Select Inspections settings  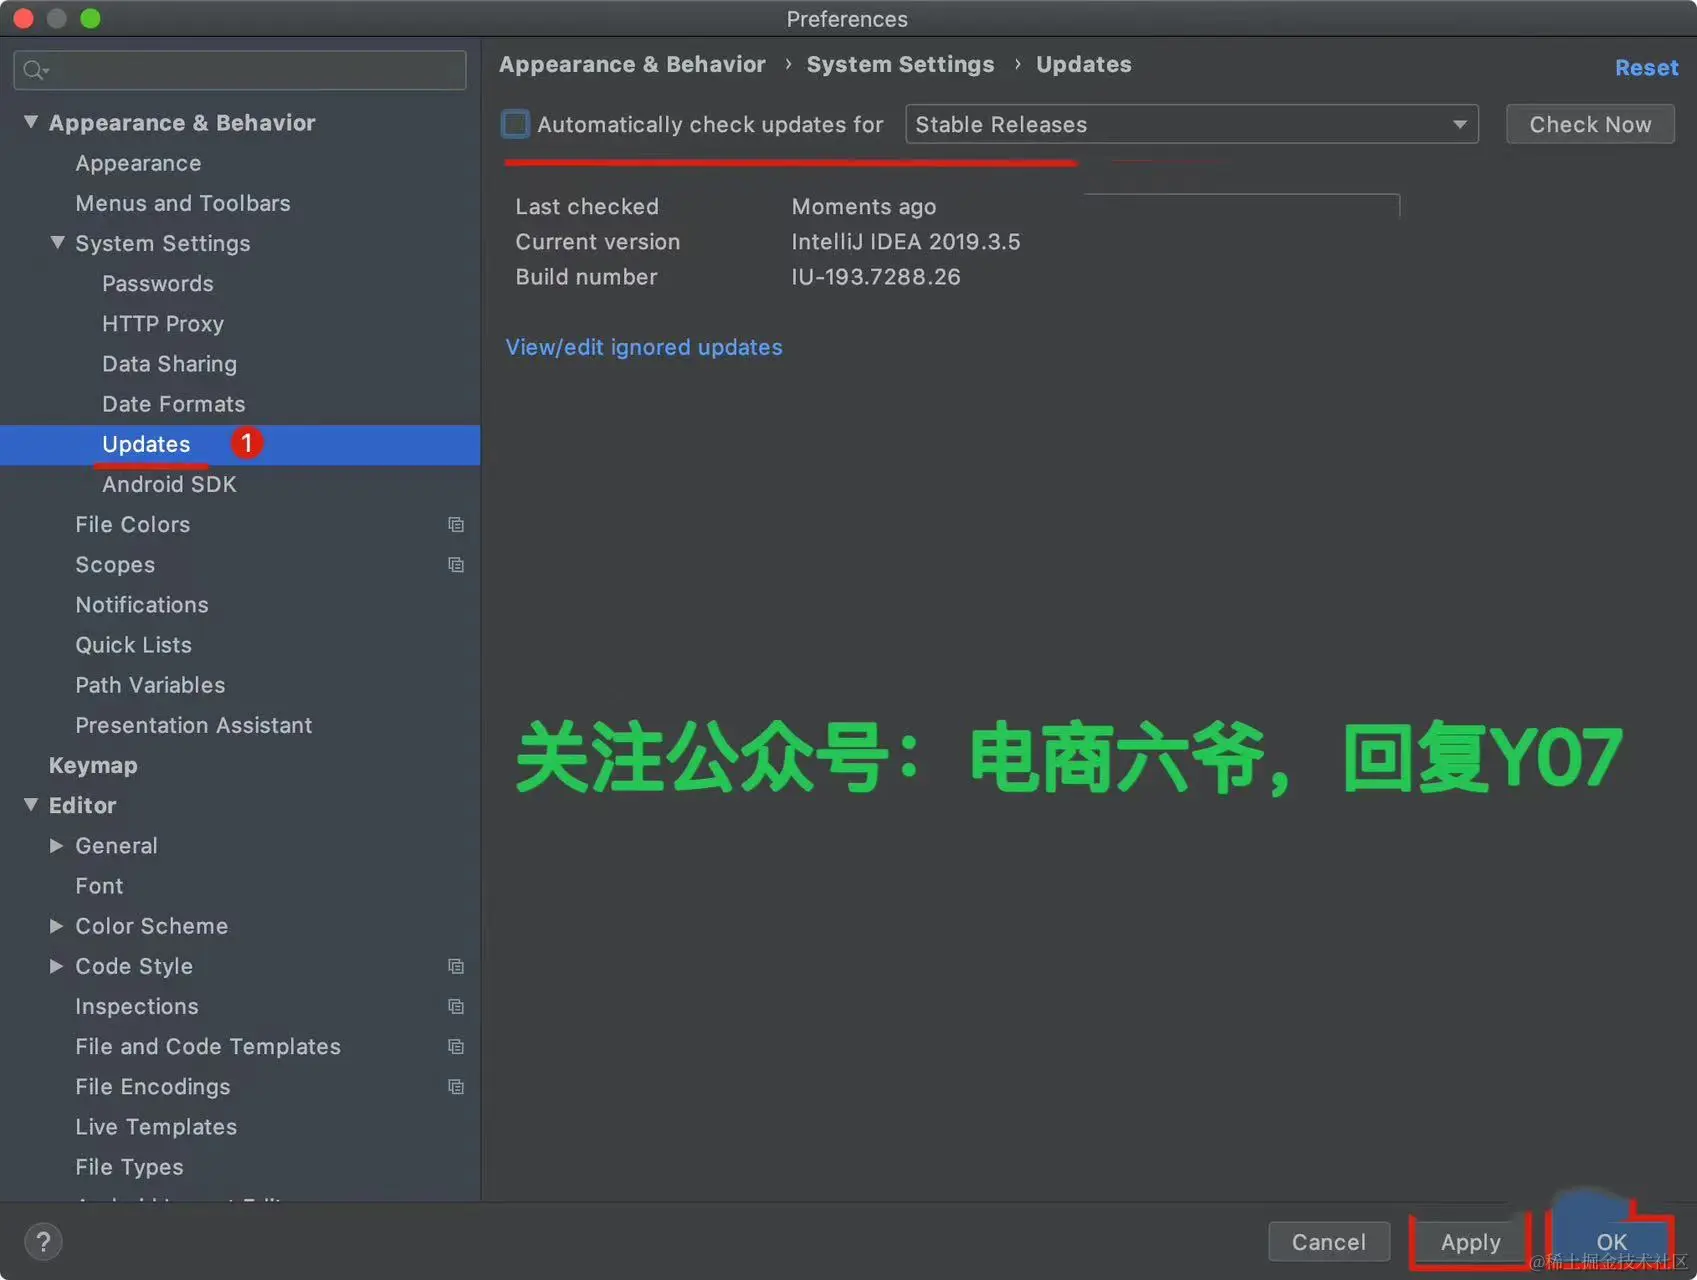pyautogui.click(x=137, y=1006)
